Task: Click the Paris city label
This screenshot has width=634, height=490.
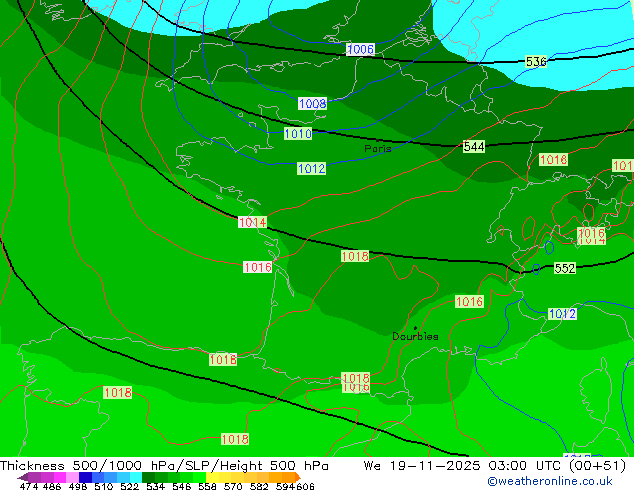Action: coord(378,148)
